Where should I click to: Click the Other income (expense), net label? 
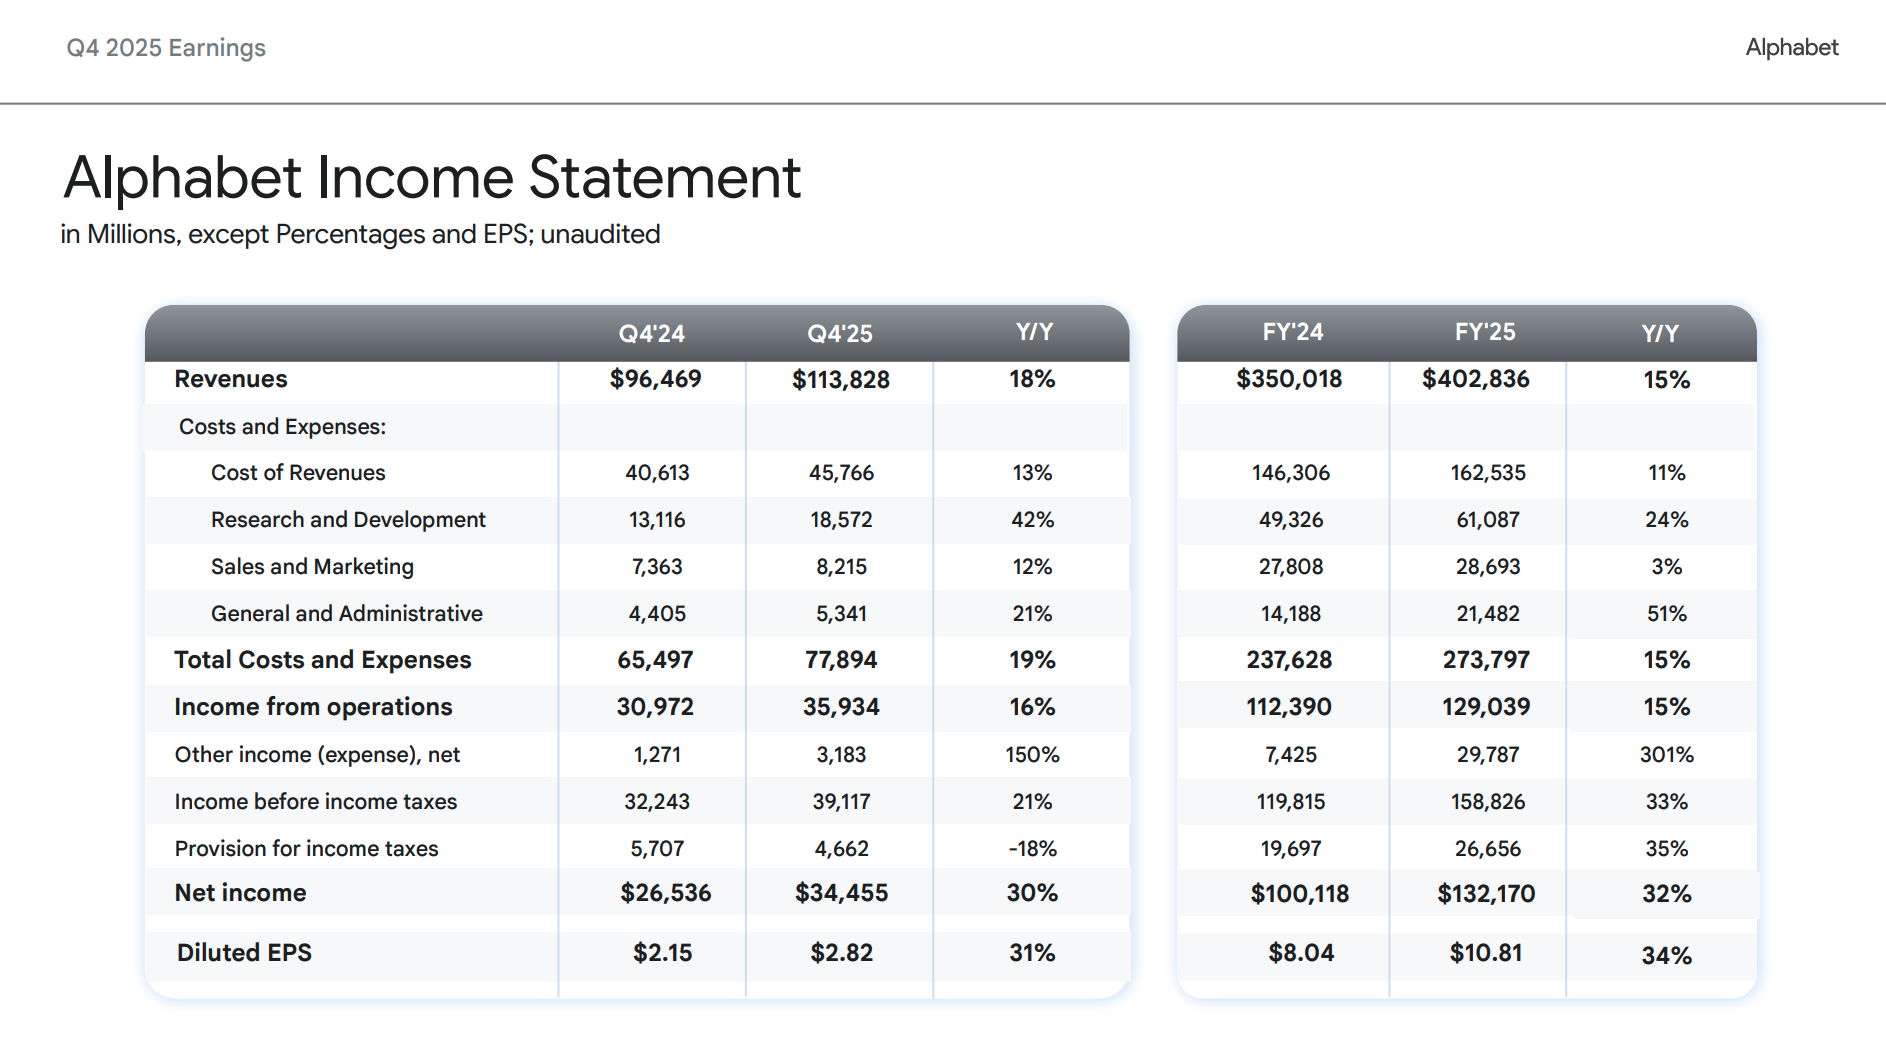coord(317,755)
